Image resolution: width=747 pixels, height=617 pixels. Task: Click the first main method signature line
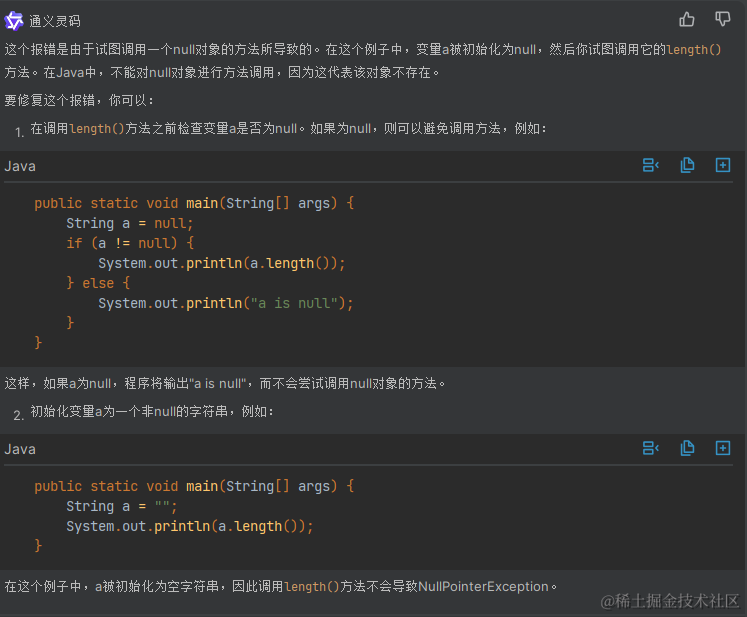tap(194, 203)
